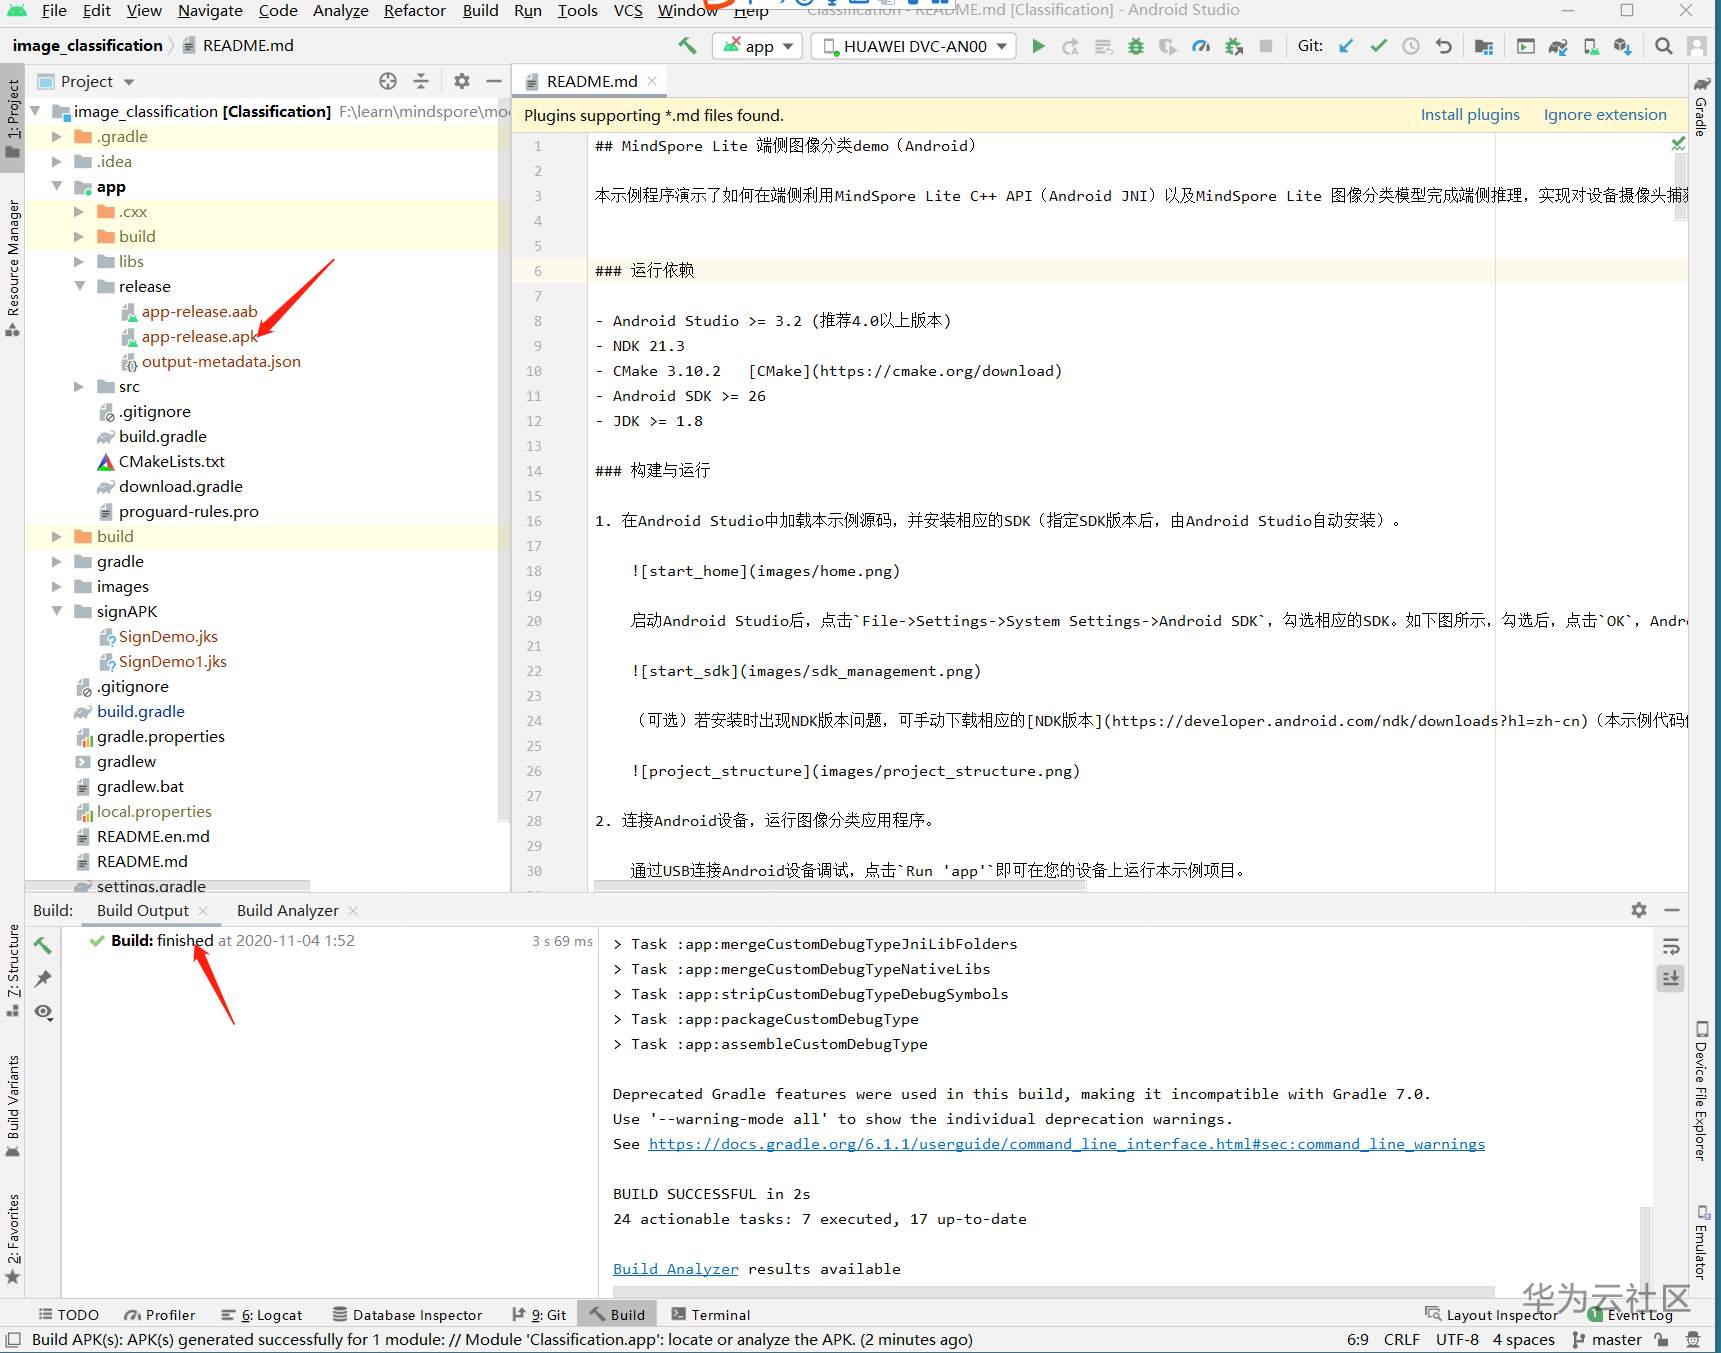Open the run configuration dropdown 'app'
1721x1353 pixels.
[758, 46]
